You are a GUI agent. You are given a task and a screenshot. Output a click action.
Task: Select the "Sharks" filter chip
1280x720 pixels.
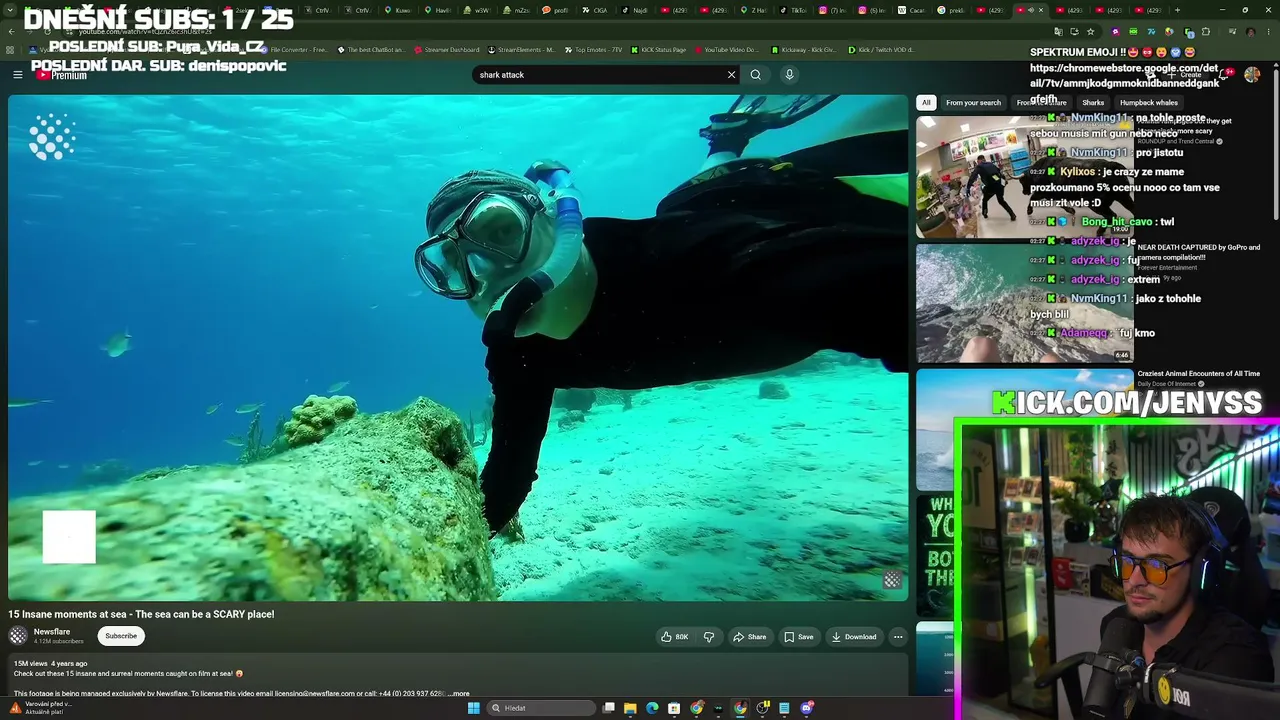coord(1093,102)
